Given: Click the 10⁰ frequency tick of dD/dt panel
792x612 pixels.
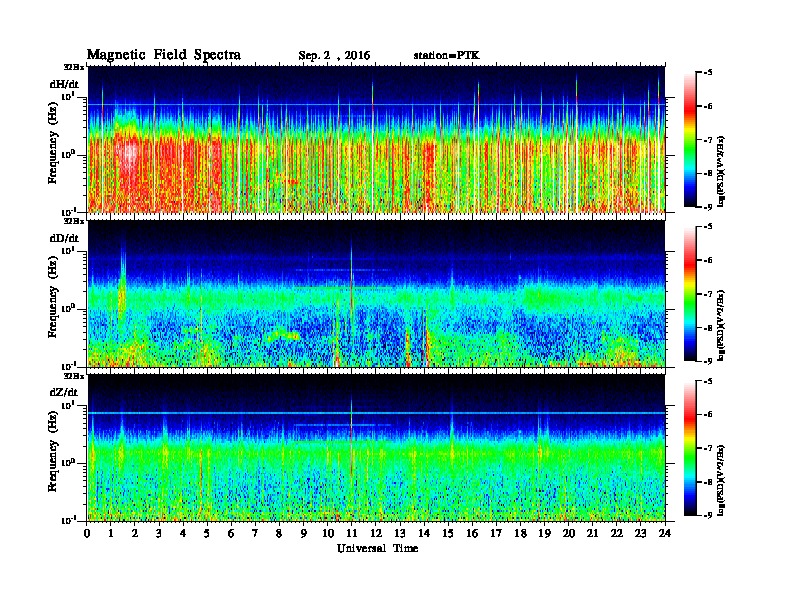Looking at the screenshot, I should (x=69, y=308).
